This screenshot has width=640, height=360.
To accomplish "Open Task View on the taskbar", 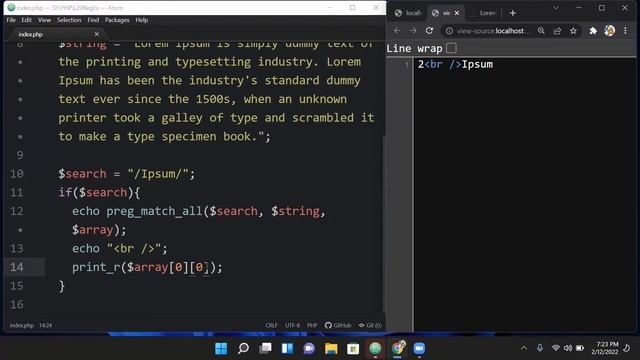I will (265, 349).
